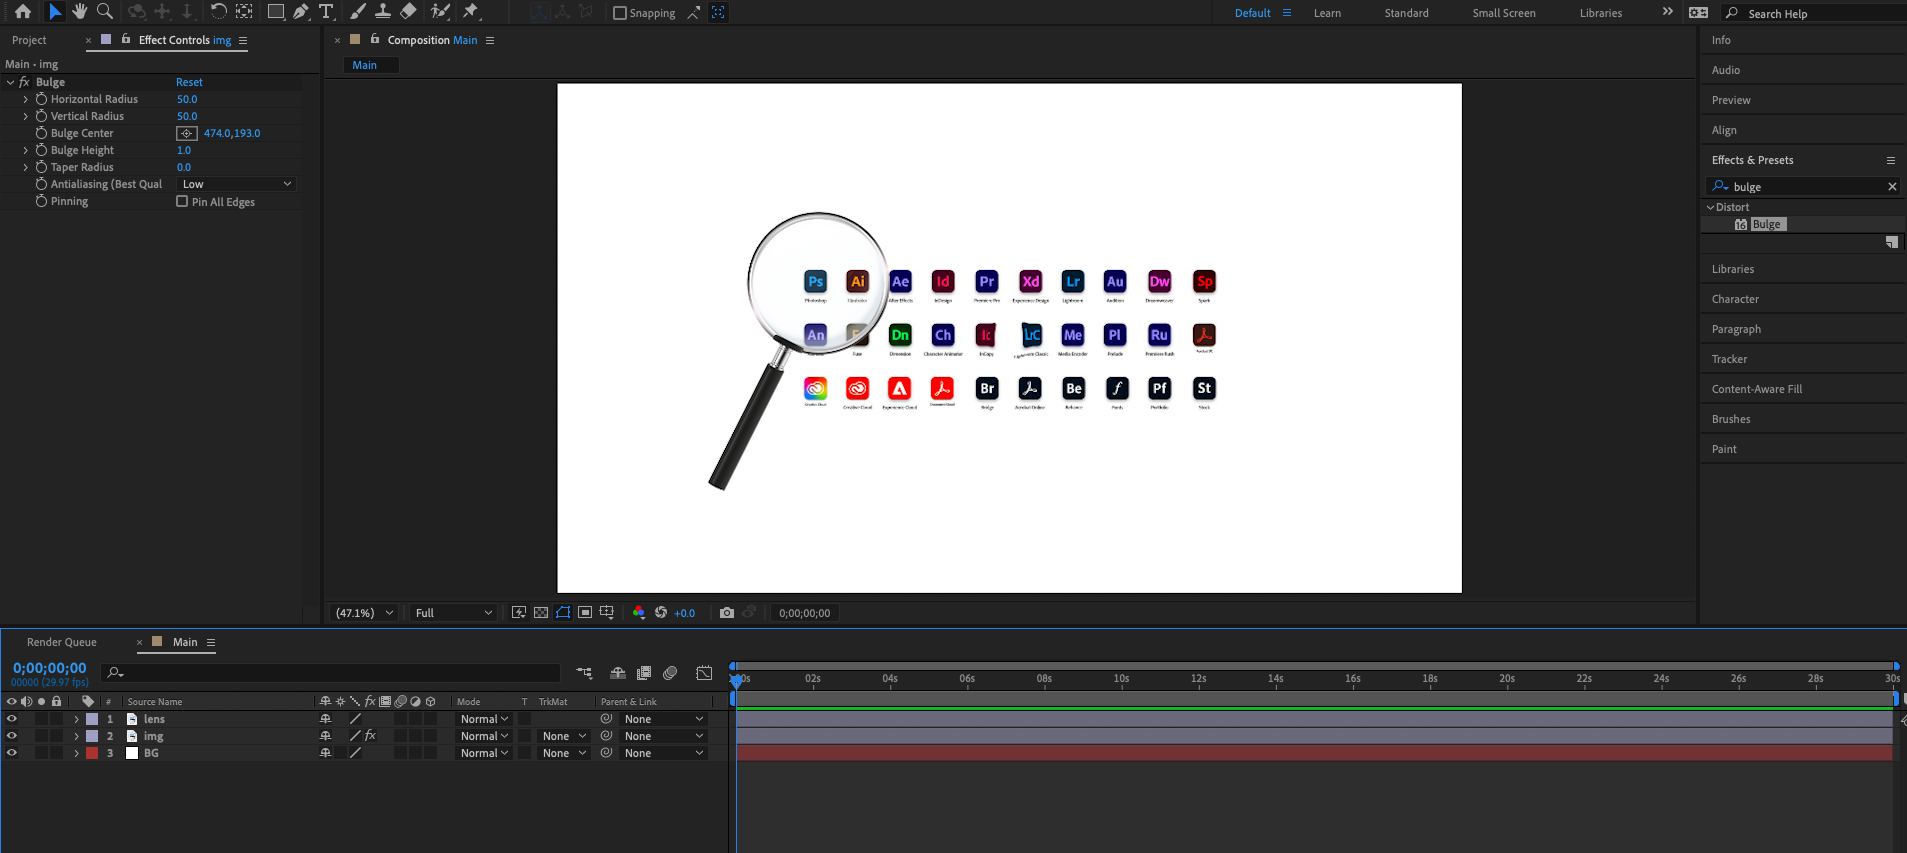Expand the img layer properties

pyautogui.click(x=76, y=736)
